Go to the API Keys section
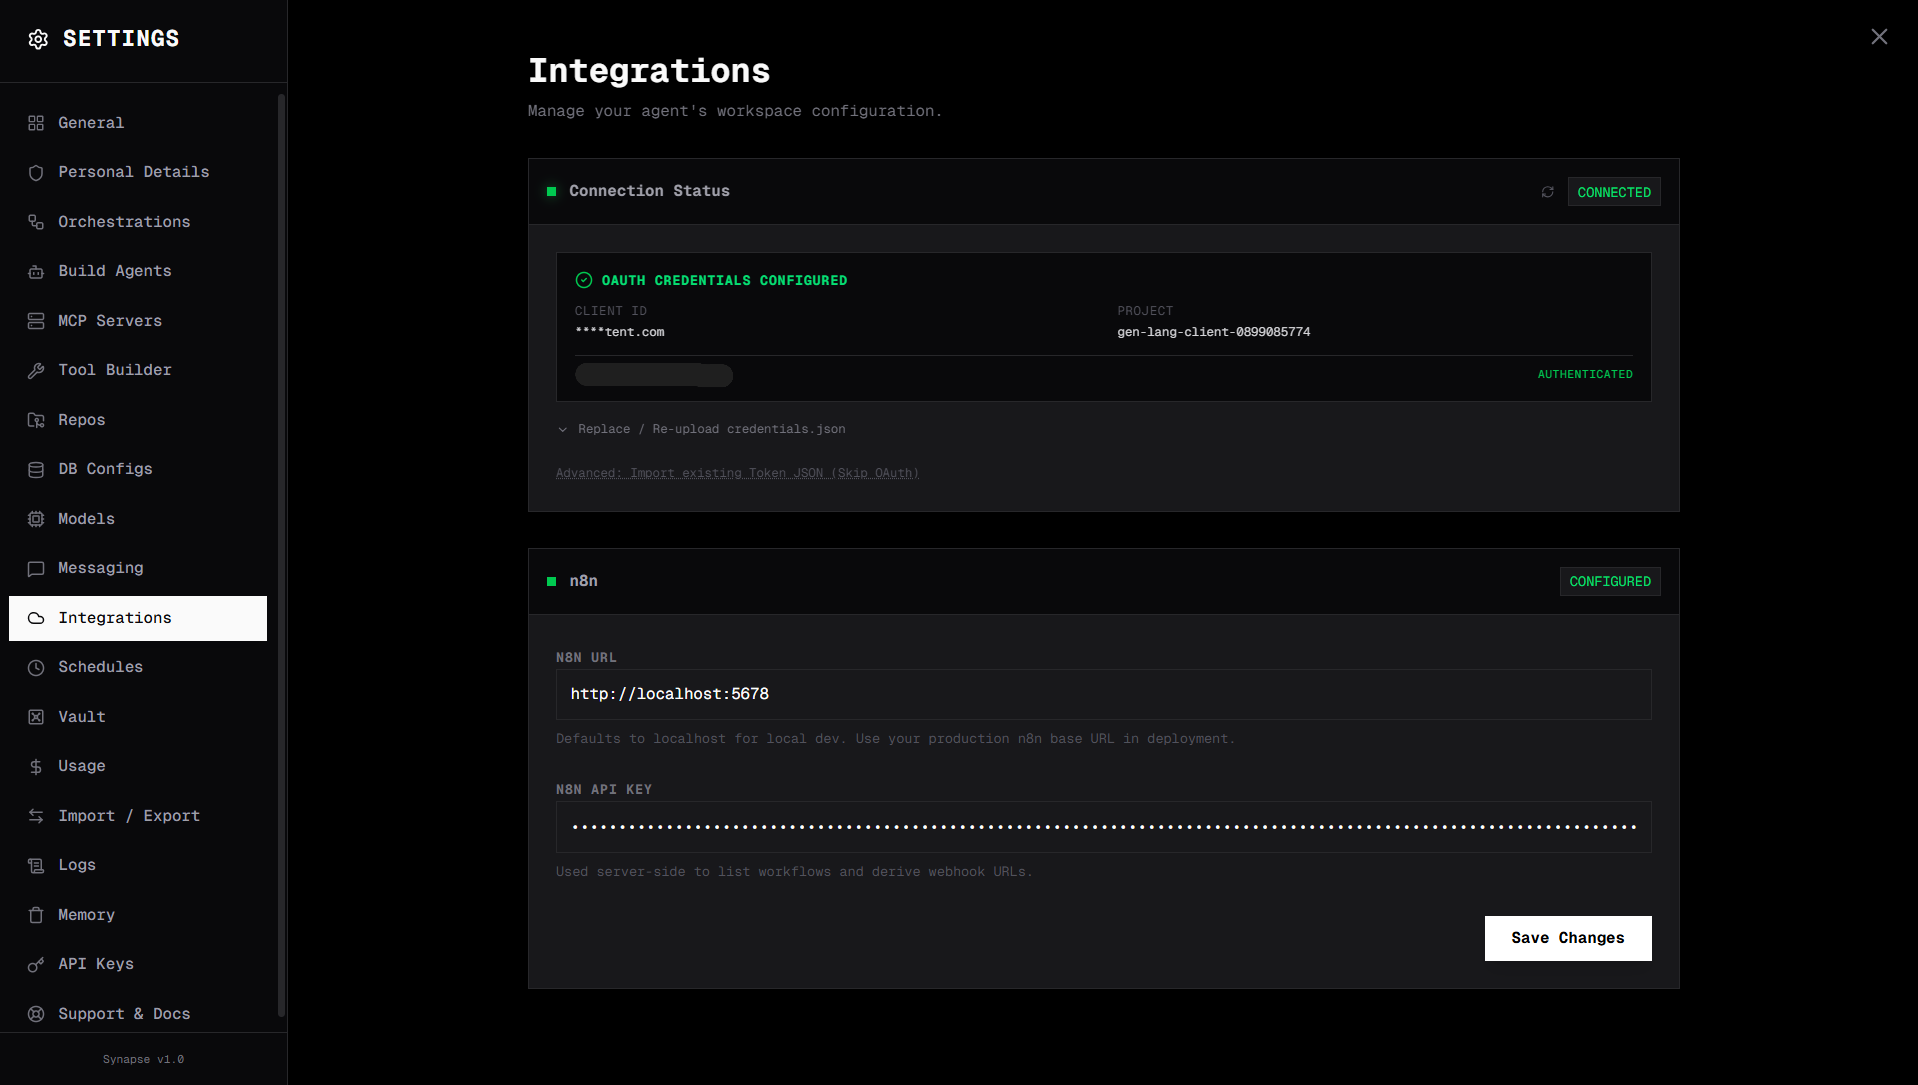1918x1085 pixels. coord(138,964)
